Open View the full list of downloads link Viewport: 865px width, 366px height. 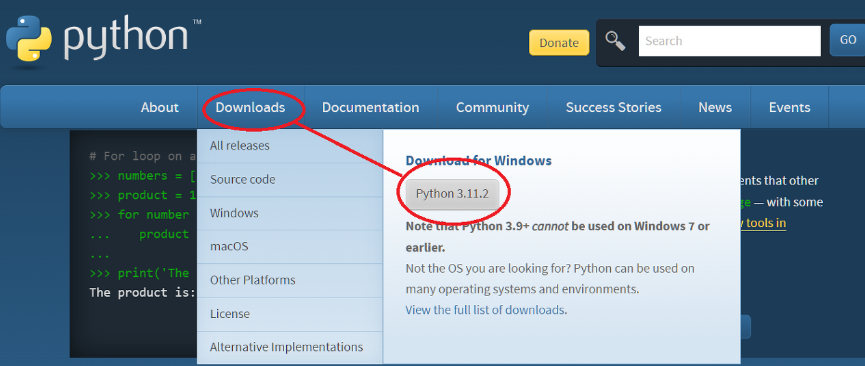485,310
